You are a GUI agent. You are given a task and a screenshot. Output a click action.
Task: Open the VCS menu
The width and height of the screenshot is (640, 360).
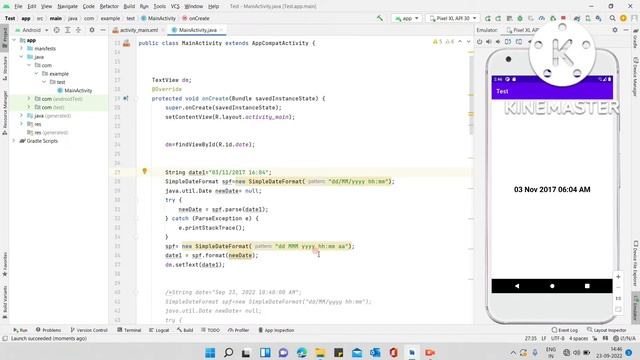pyautogui.click(x=175, y=6)
